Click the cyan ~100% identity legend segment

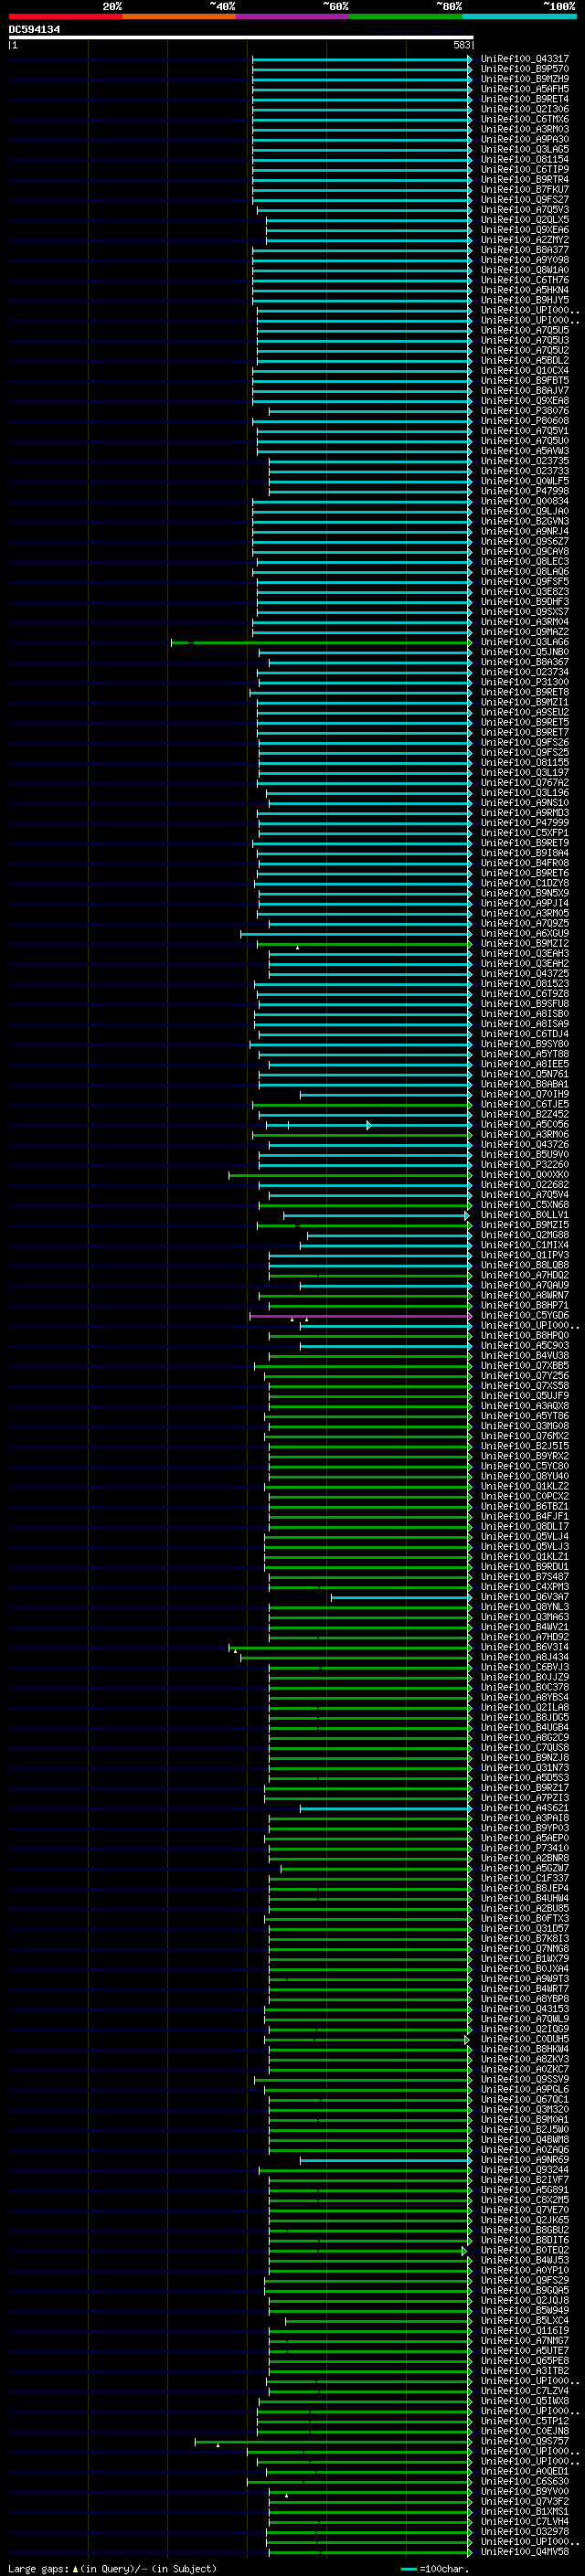coord(519,16)
